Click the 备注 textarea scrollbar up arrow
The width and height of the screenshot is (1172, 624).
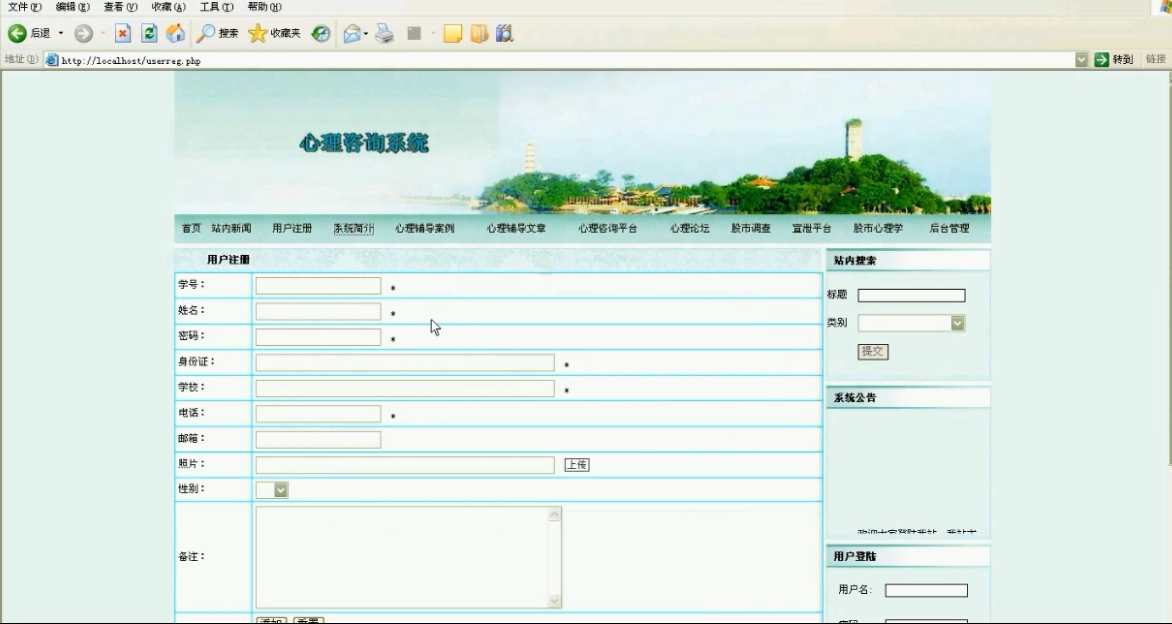pos(555,514)
